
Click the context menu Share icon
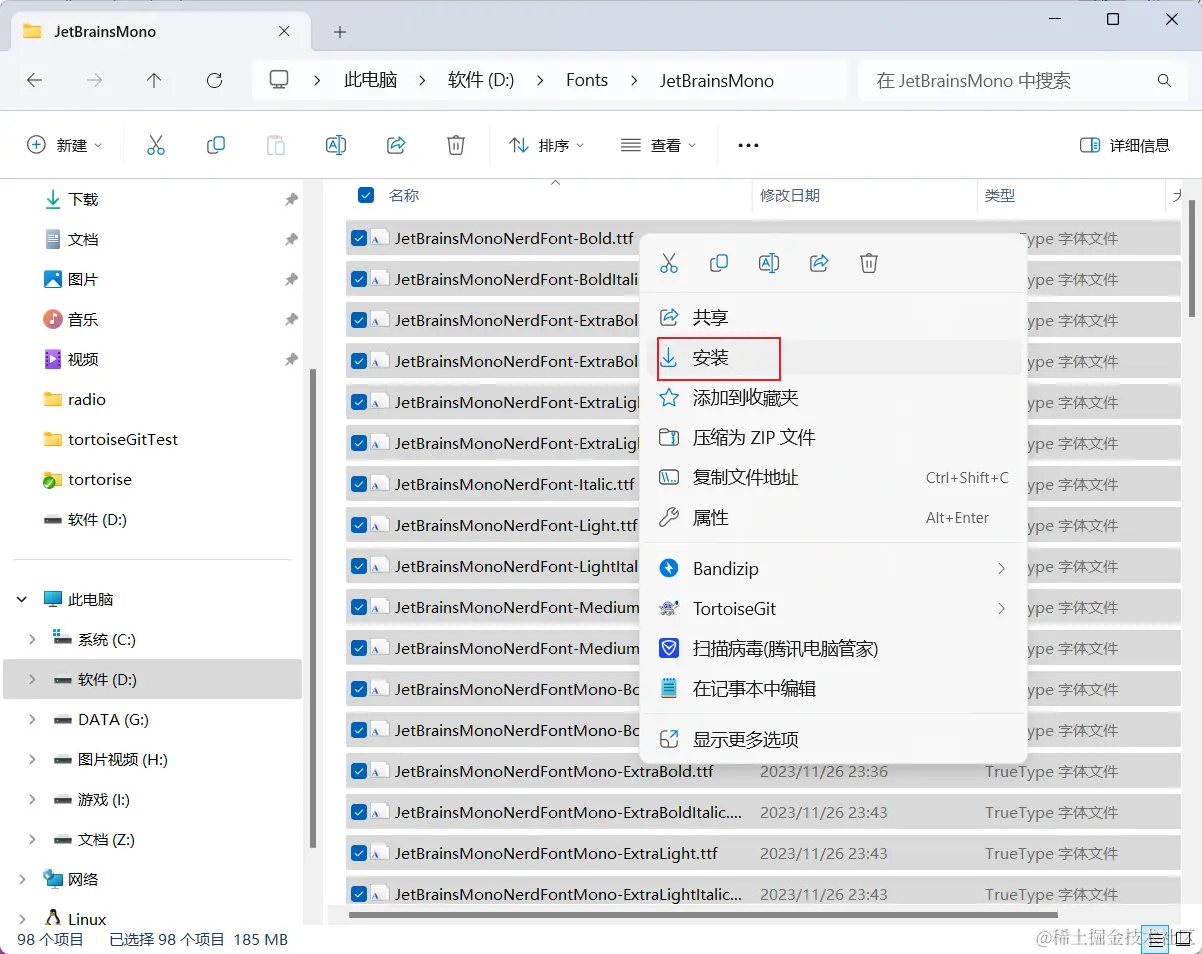pyautogui.click(x=819, y=263)
